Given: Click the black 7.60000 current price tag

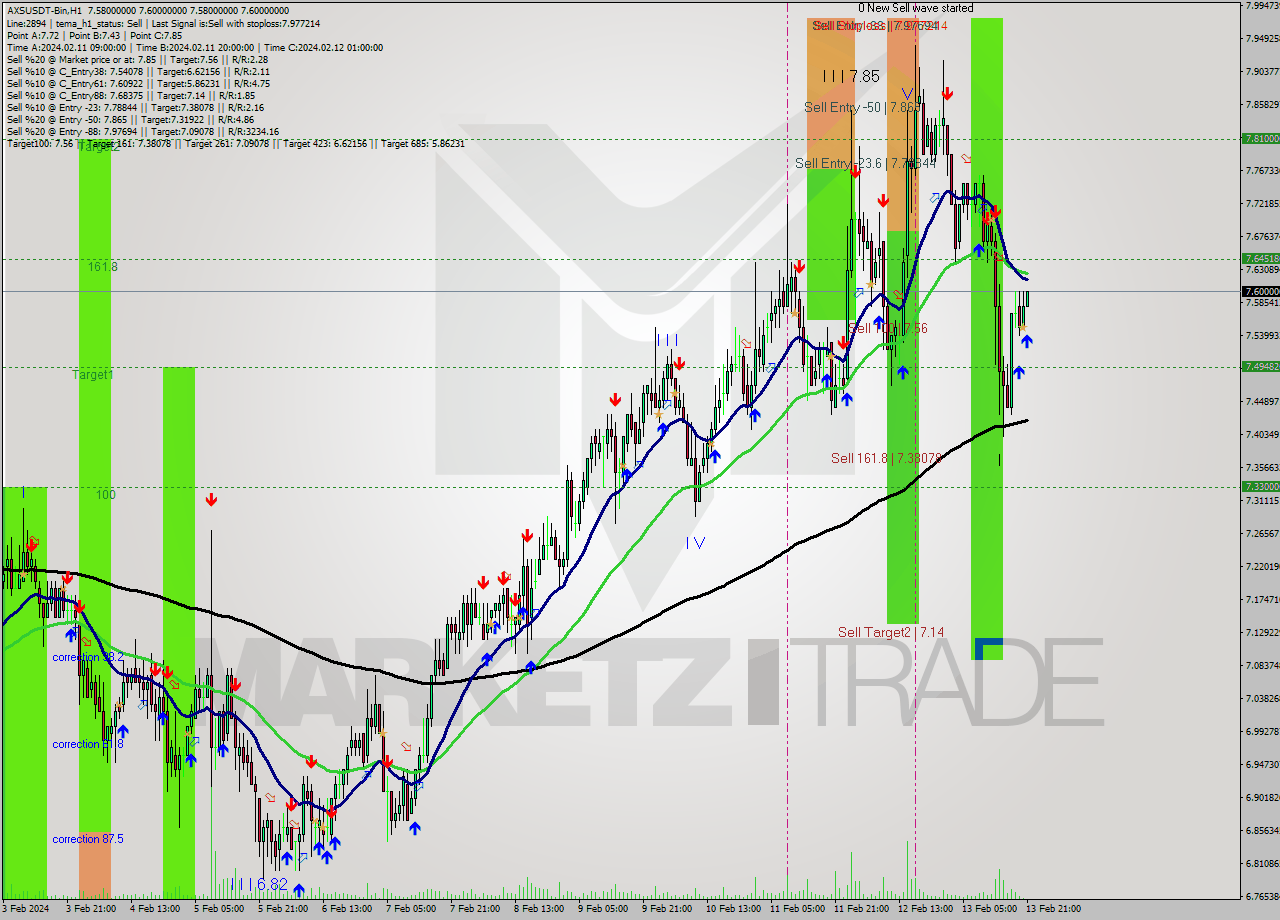Looking at the screenshot, I should point(1260,291).
